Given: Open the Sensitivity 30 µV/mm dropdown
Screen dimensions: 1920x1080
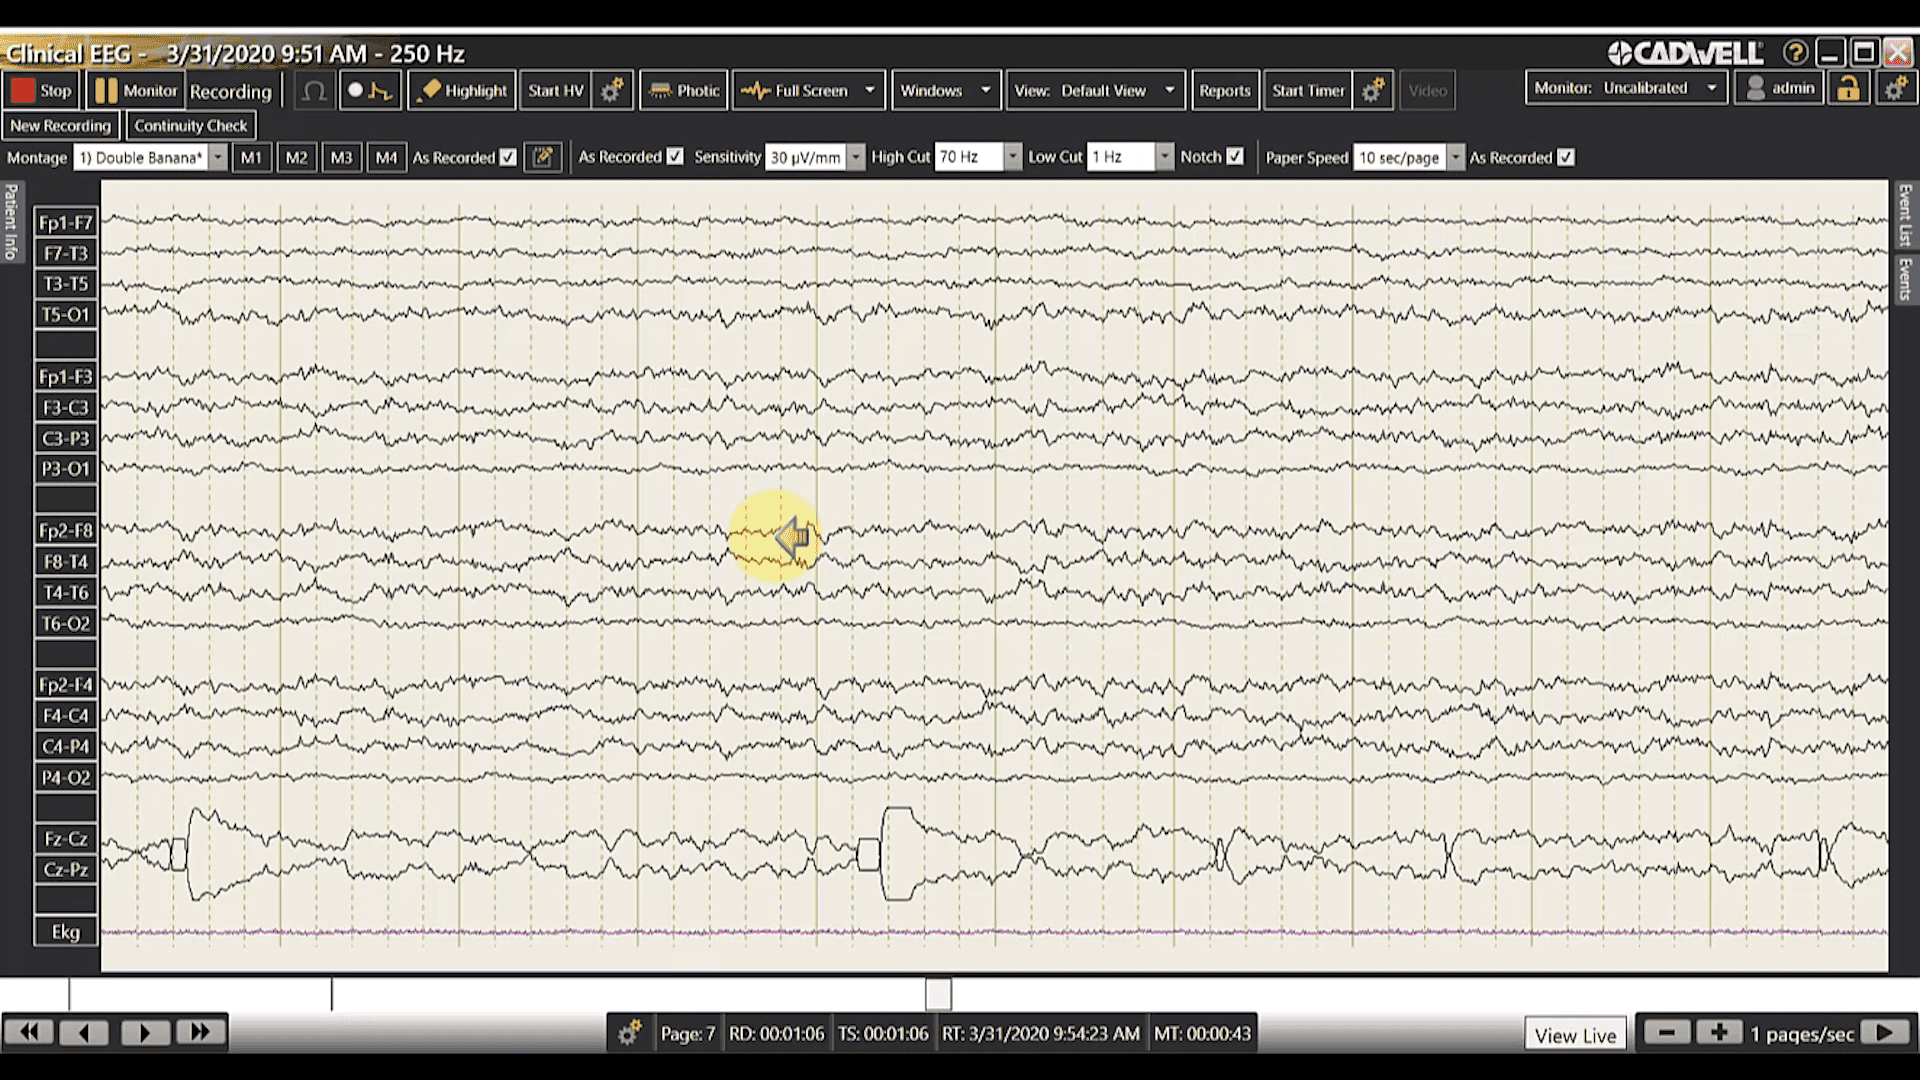Looking at the screenshot, I should click(856, 157).
